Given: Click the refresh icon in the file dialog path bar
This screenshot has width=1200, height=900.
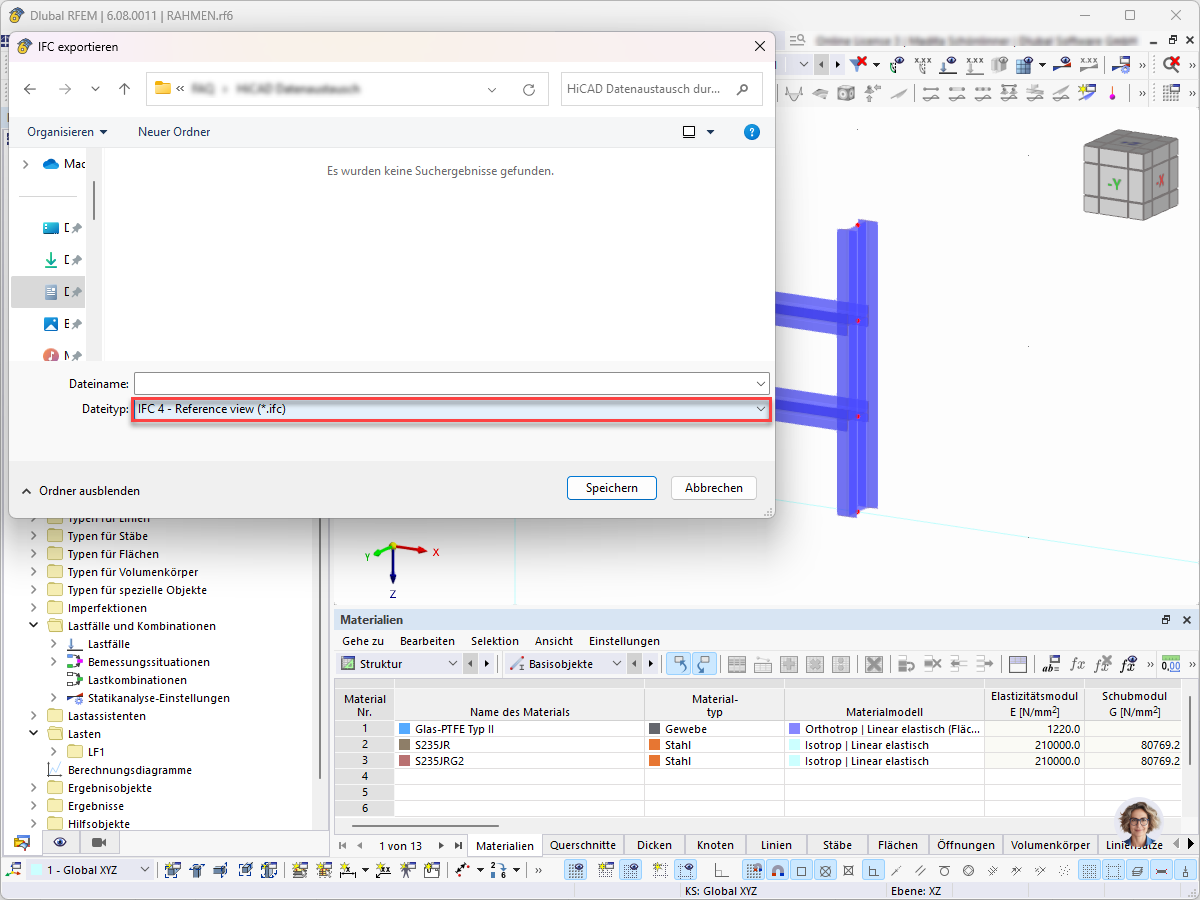Looking at the screenshot, I should pos(529,88).
